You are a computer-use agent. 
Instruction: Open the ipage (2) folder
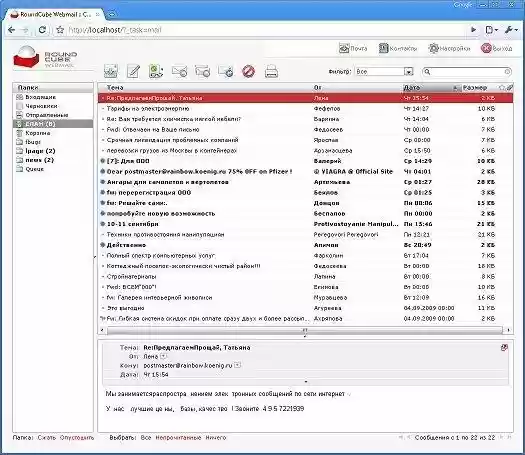click(53, 151)
